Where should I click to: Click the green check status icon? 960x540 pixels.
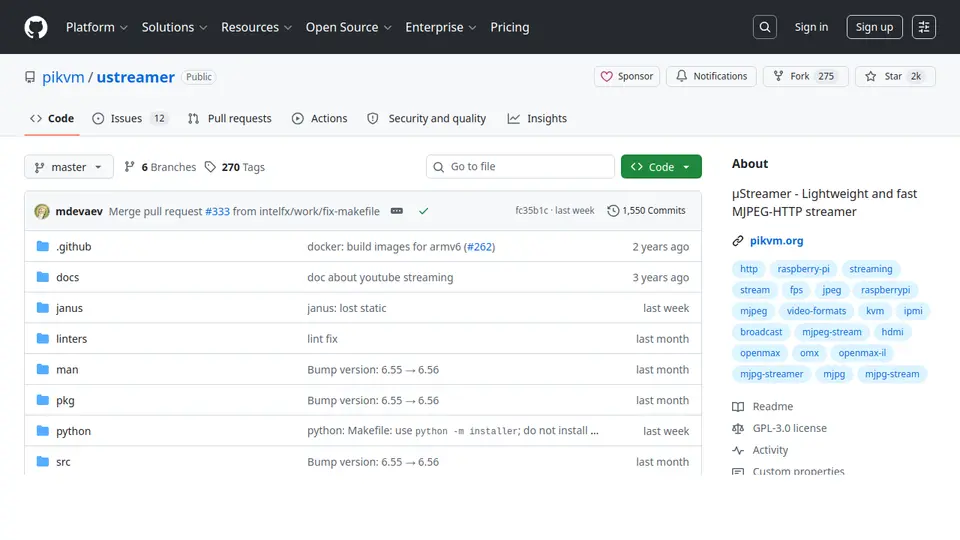pos(424,211)
